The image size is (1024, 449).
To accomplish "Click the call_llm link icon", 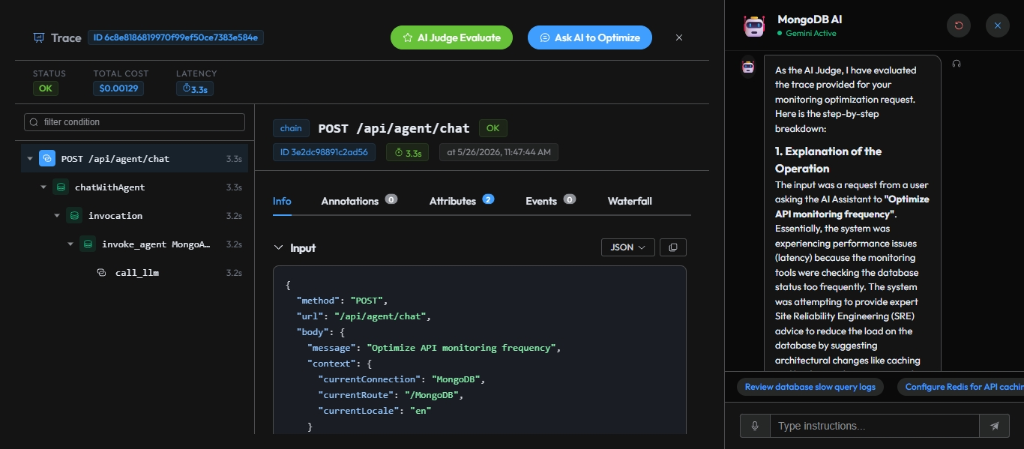I will coord(101,273).
